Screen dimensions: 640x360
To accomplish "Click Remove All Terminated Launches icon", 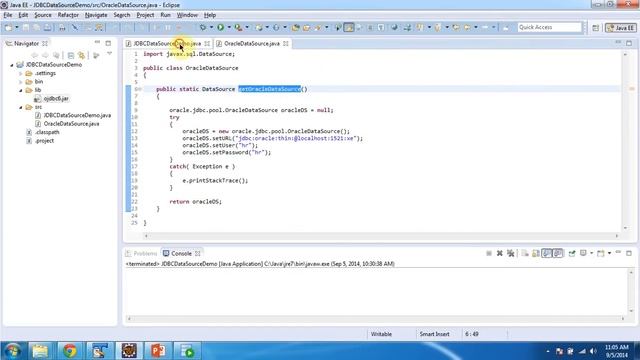I will 510,253.
